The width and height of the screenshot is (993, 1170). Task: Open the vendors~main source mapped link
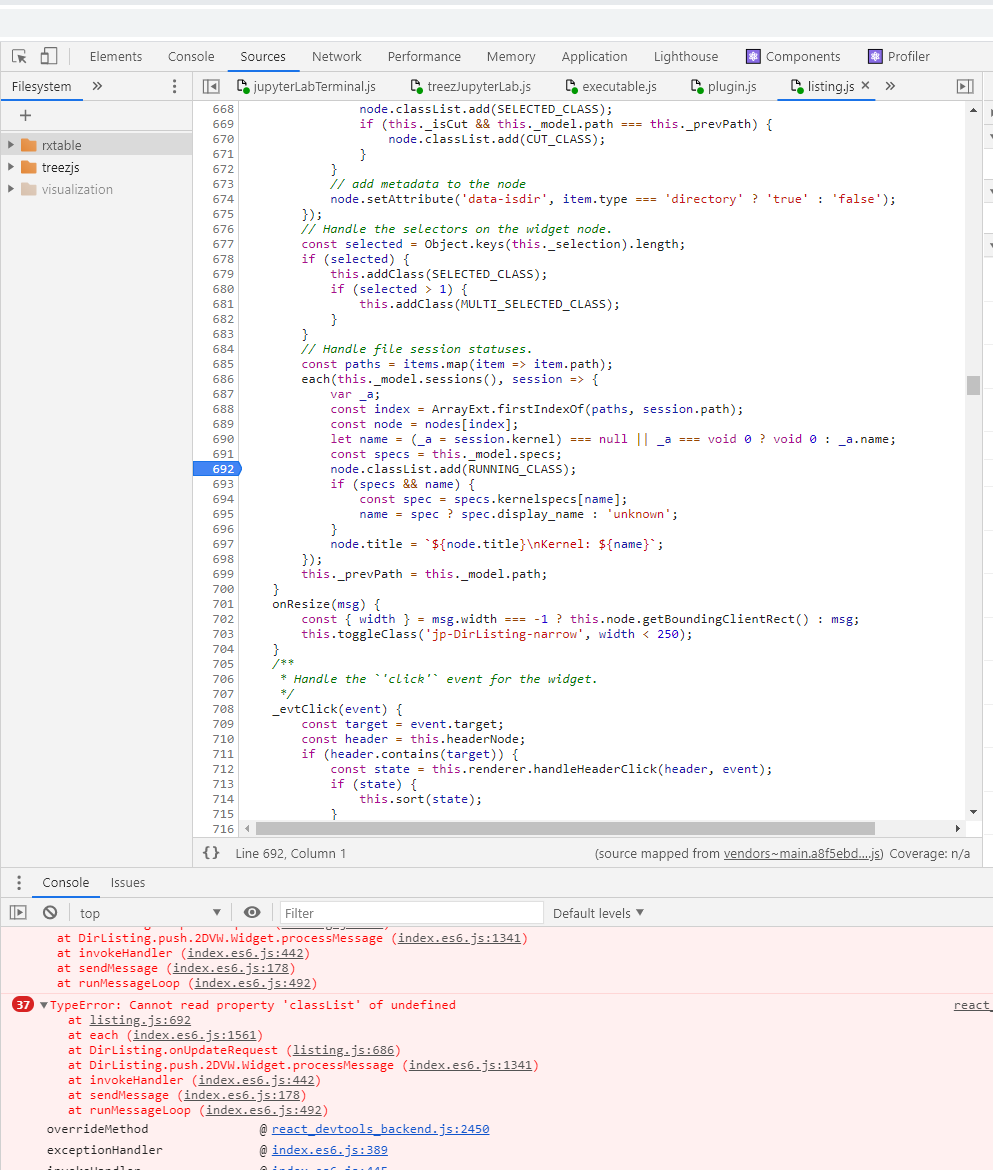click(804, 854)
